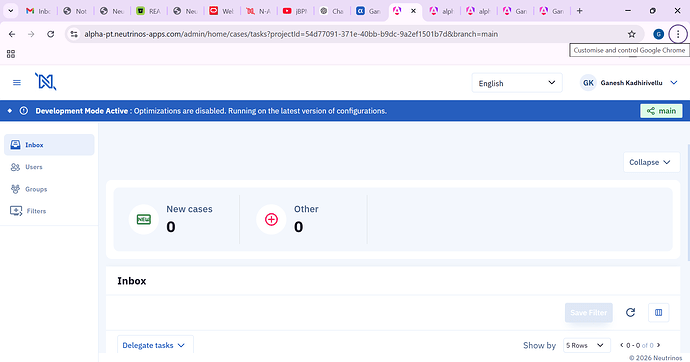Open the 5 Rows selector
Screen dimensions: 690x362
(x=586, y=345)
